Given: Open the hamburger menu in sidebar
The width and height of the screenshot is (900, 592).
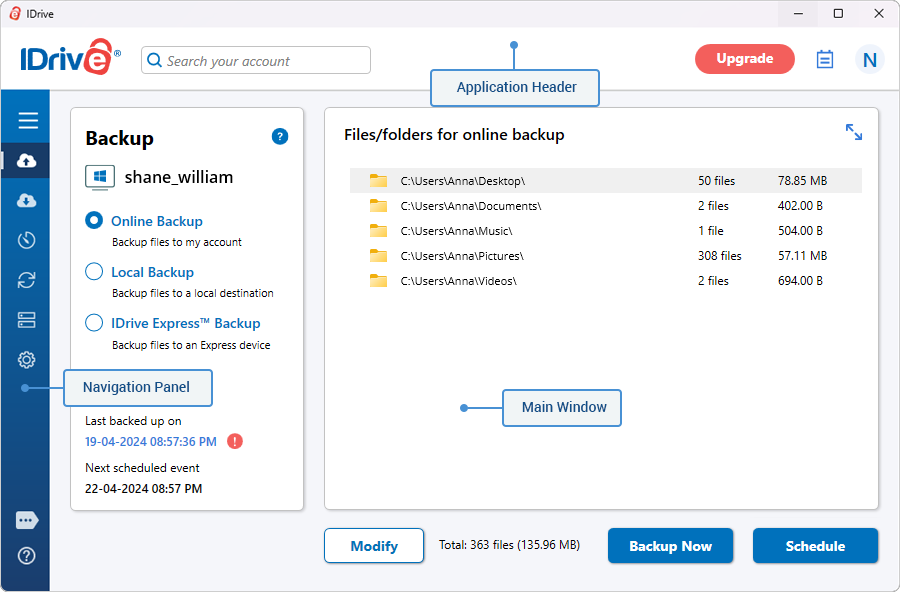Looking at the screenshot, I should 27,121.
